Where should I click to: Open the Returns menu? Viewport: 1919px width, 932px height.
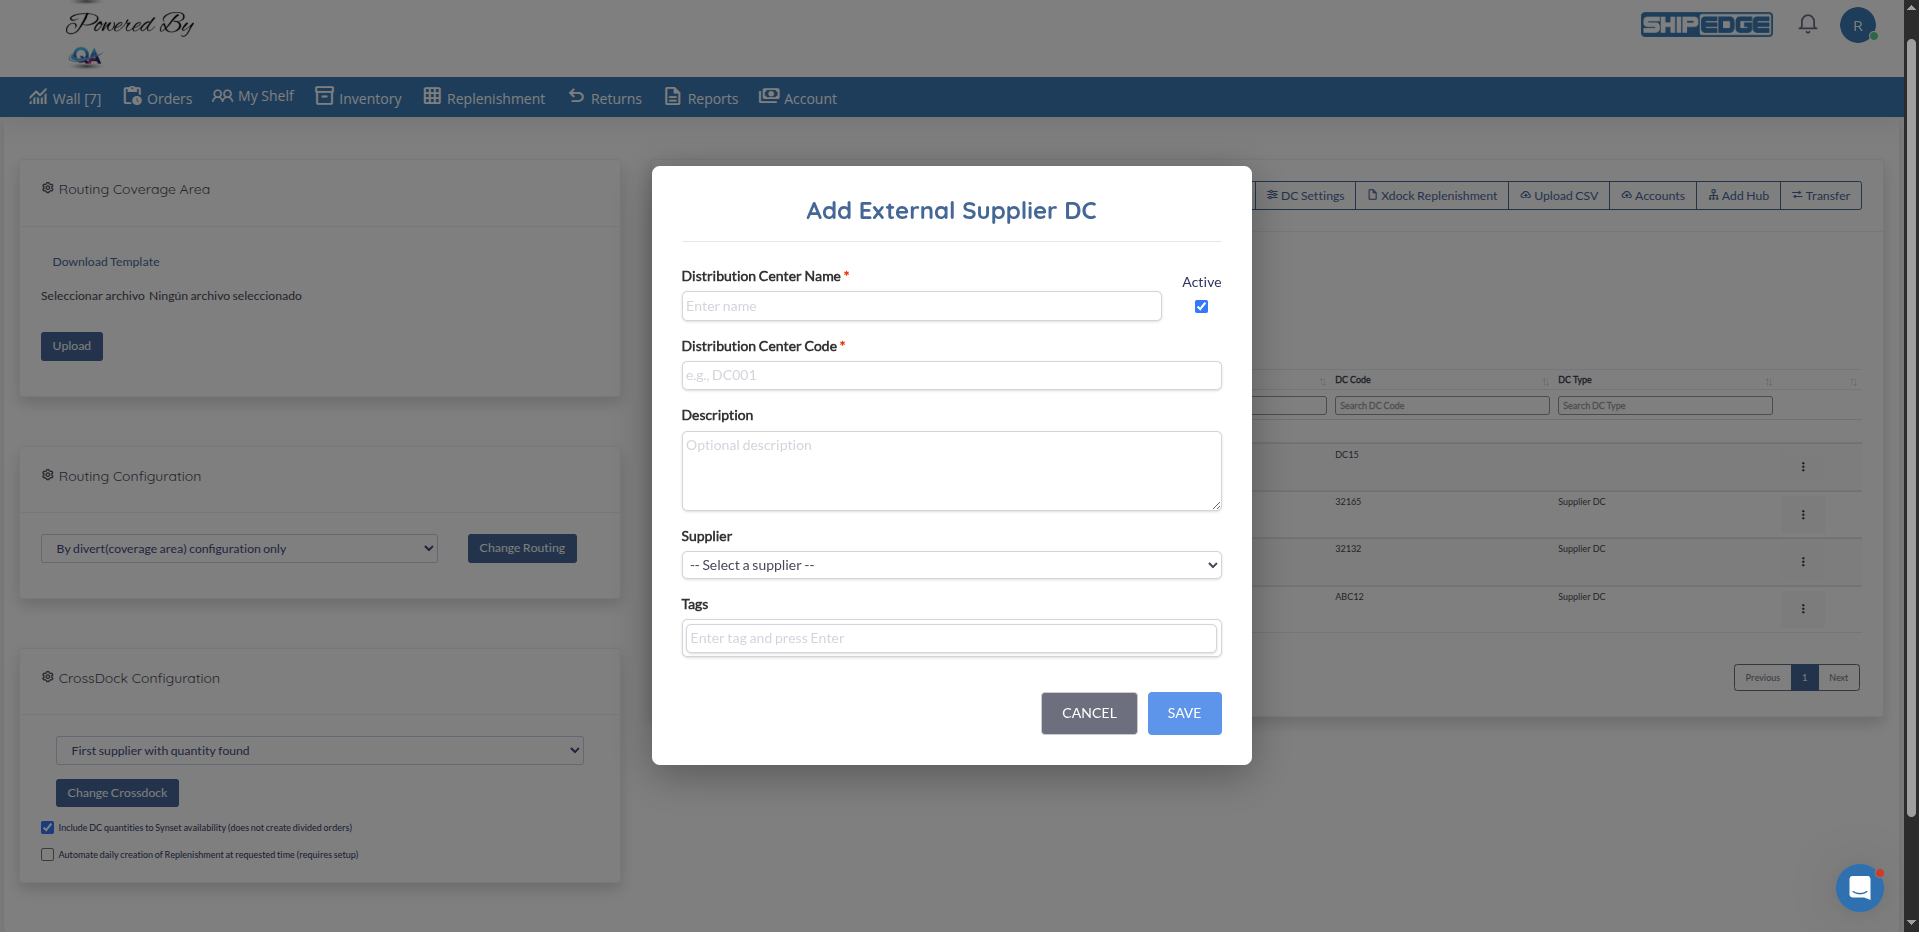coord(605,98)
